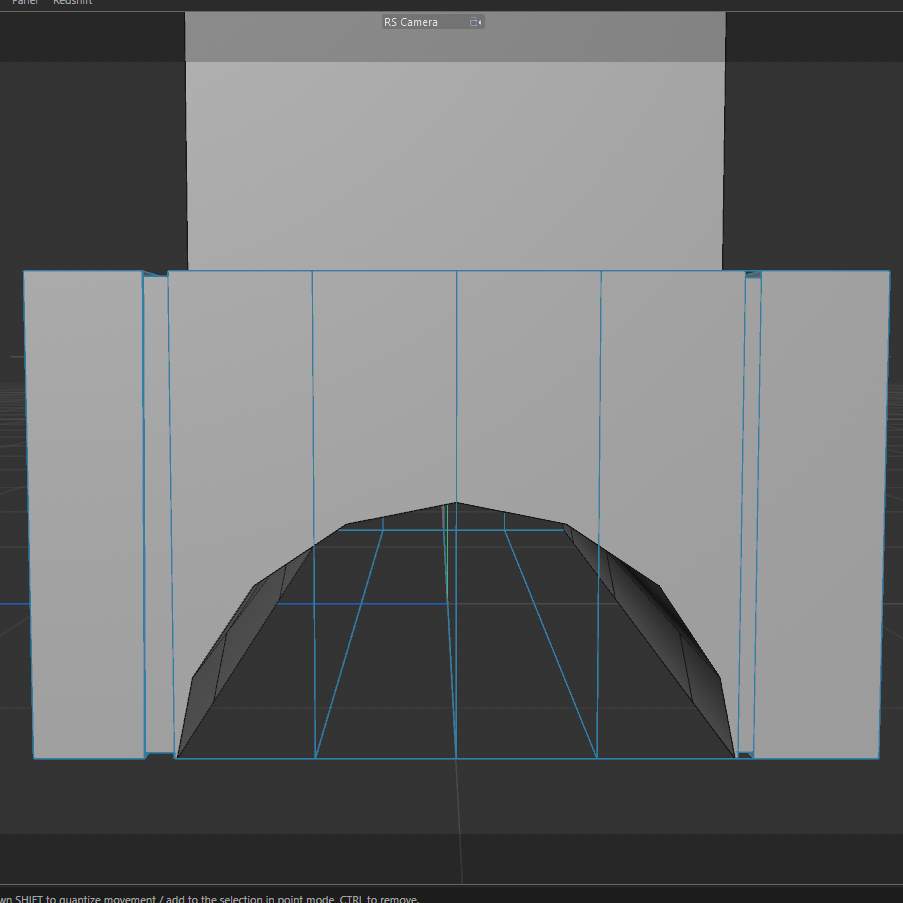903x903 pixels.
Task: Click the apex point of the arch
Action: click(457, 502)
